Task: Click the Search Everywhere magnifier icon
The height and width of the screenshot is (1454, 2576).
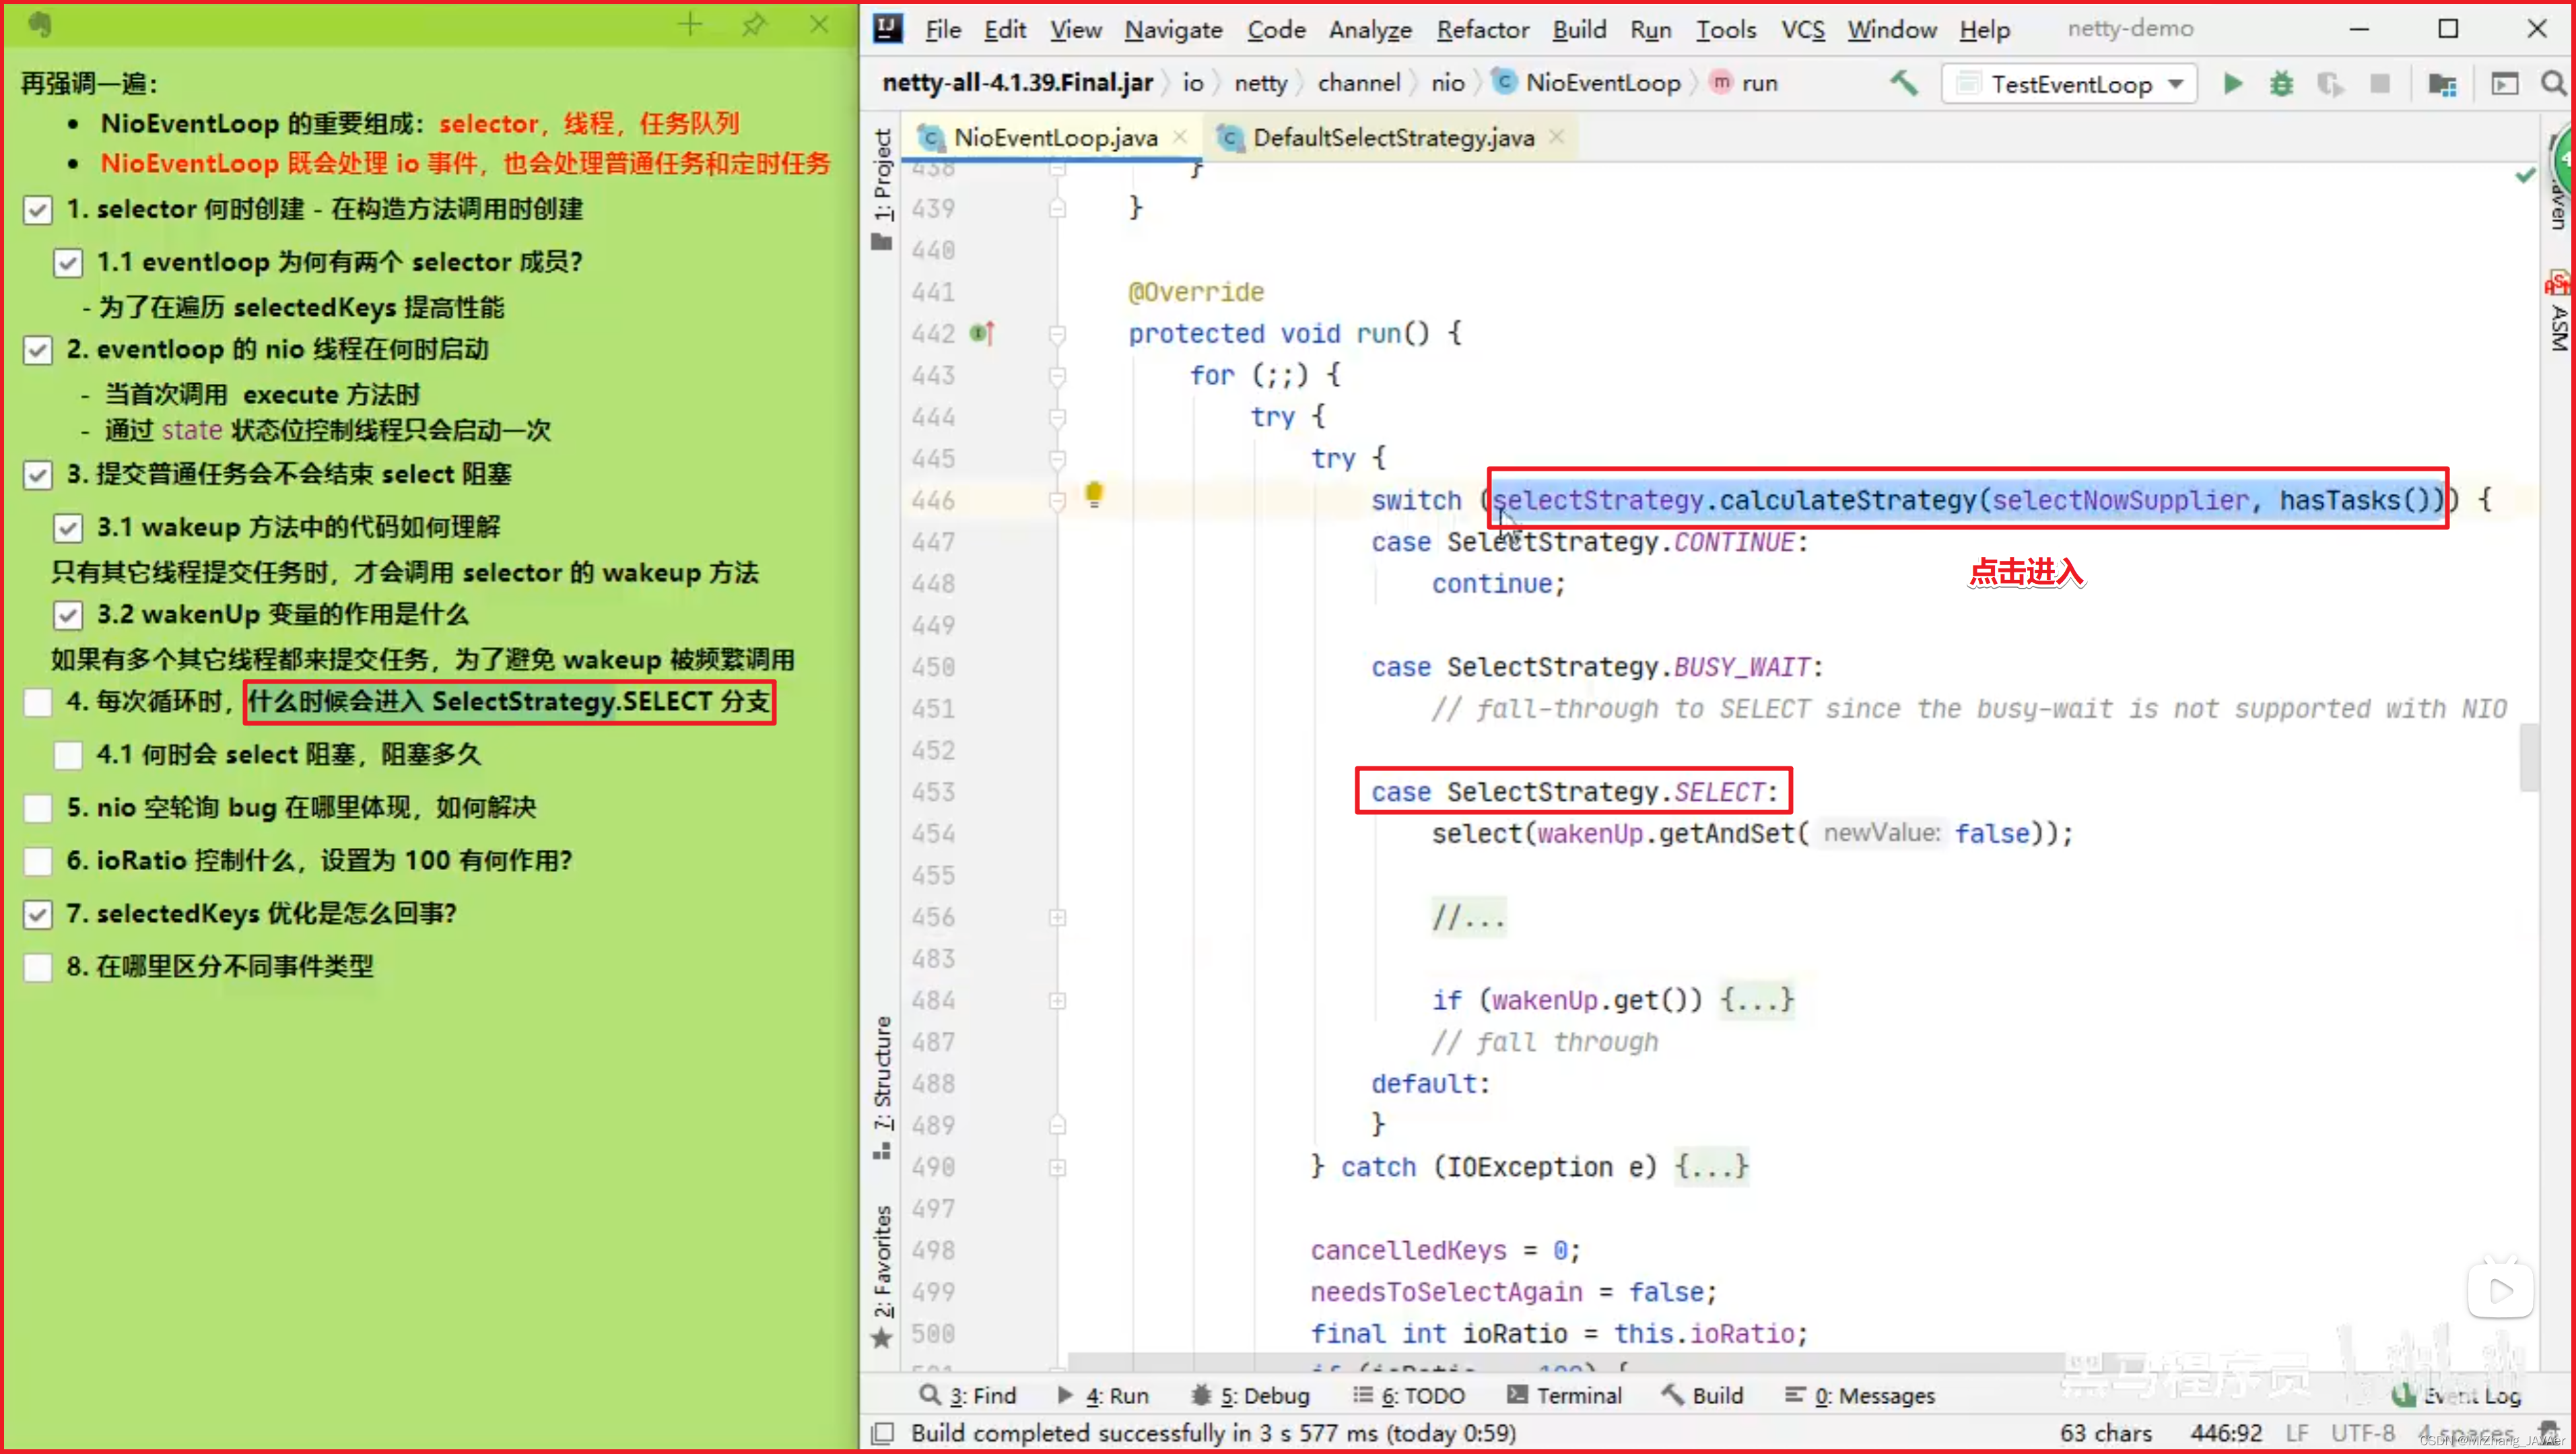Action: pyautogui.click(x=2553, y=84)
